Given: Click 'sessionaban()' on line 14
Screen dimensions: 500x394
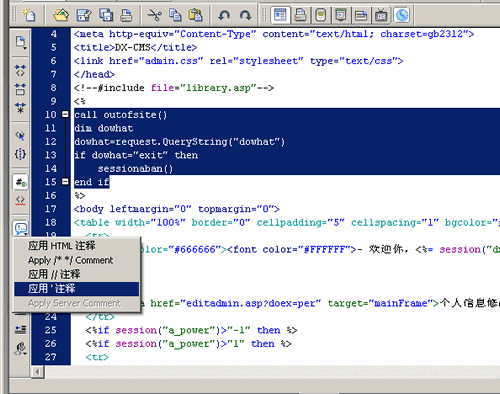Looking at the screenshot, I should 135,169.
